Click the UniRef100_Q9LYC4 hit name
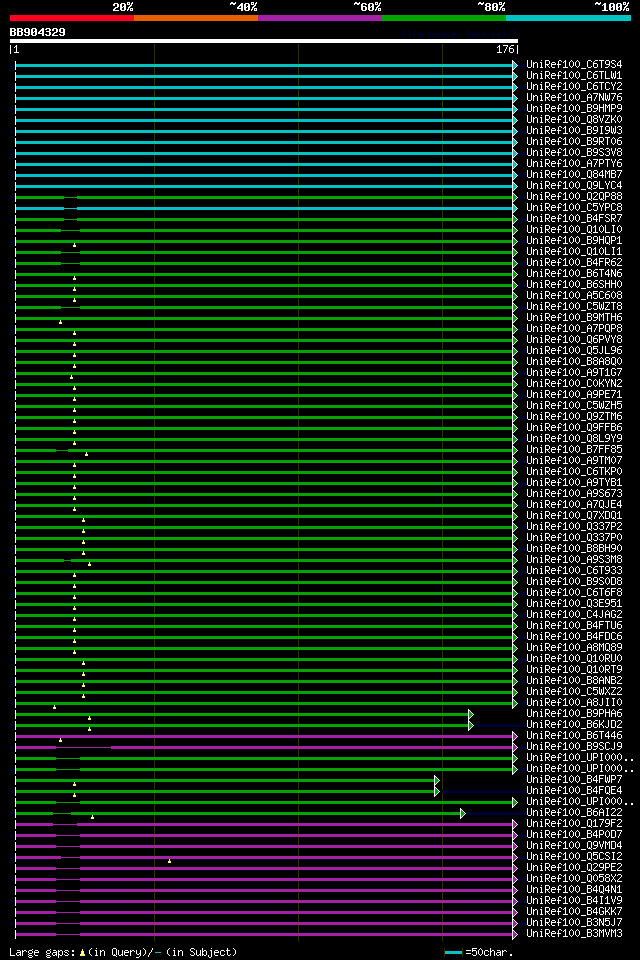Image resolution: width=640 pixels, height=960 pixels. [574, 186]
